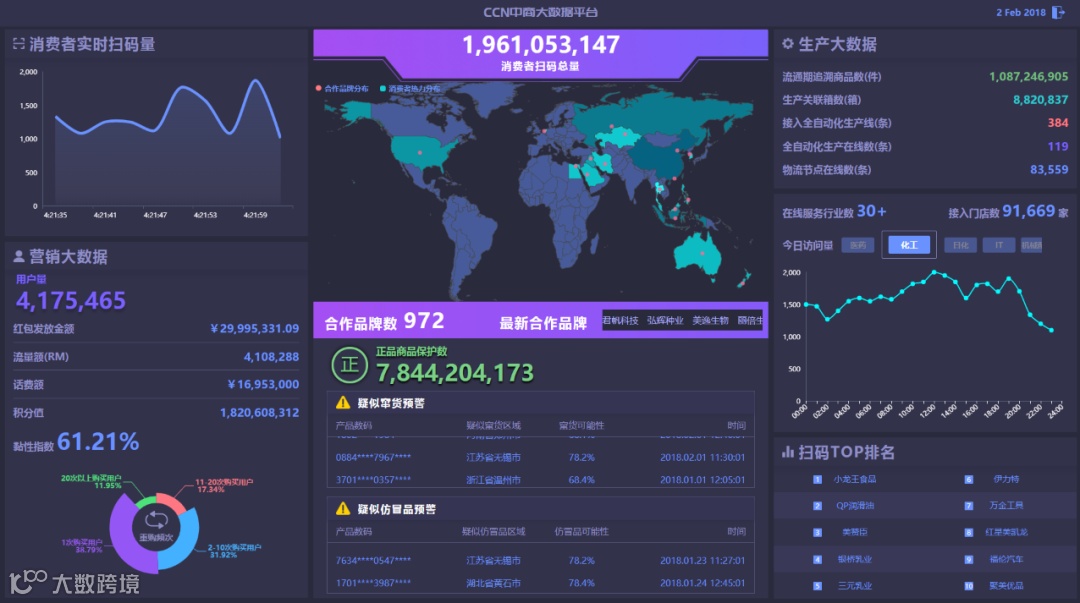
Task: Click the 12:00 peak point on visit chart
Action: click(x=935, y=272)
